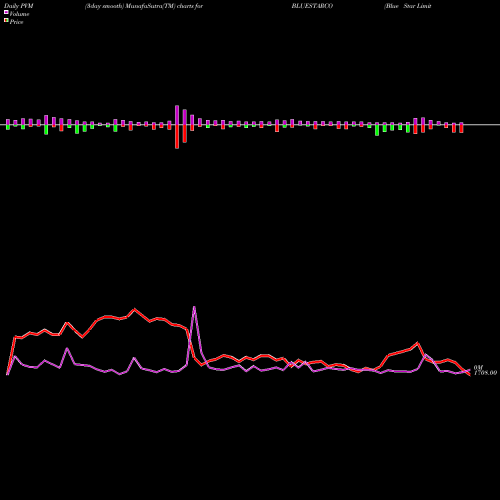
Task: Click the 'Daily PVM' title text
Action: [x=19, y=6]
